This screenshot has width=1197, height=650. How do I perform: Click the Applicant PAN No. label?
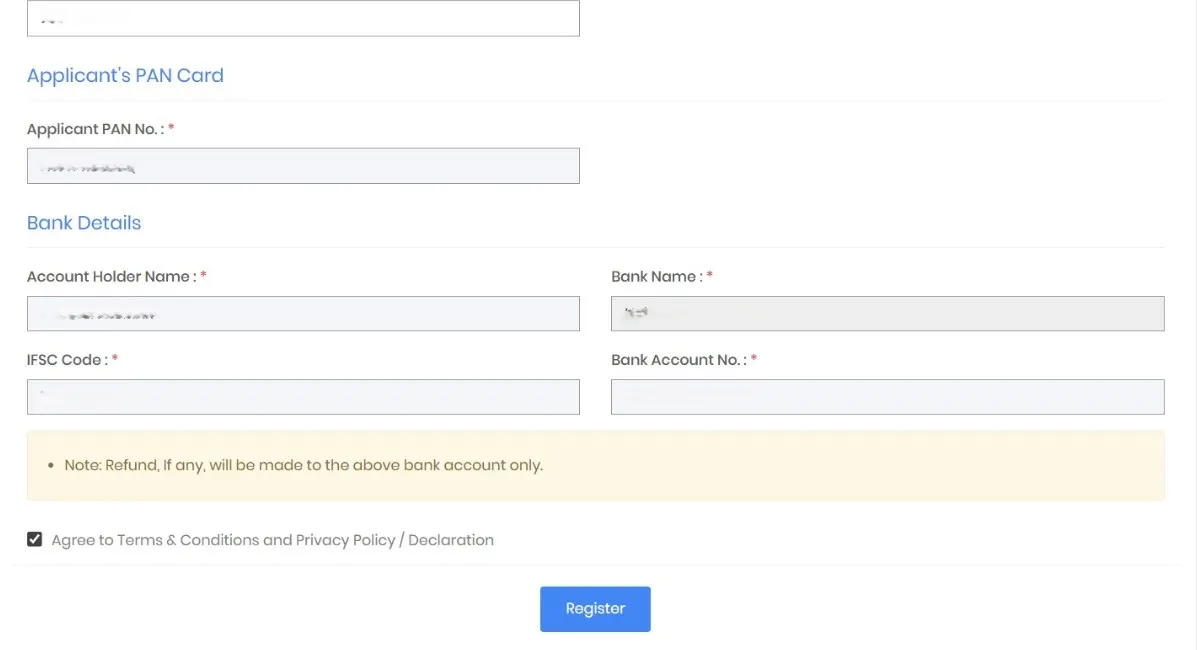pyautogui.click(x=97, y=128)
